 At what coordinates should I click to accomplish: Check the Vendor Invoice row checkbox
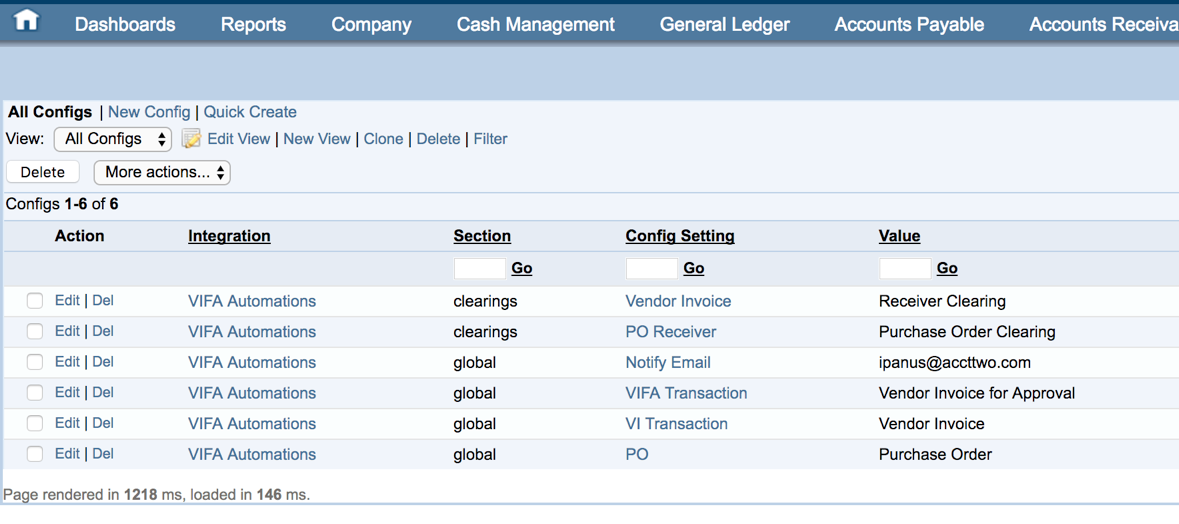pos(35,301)
